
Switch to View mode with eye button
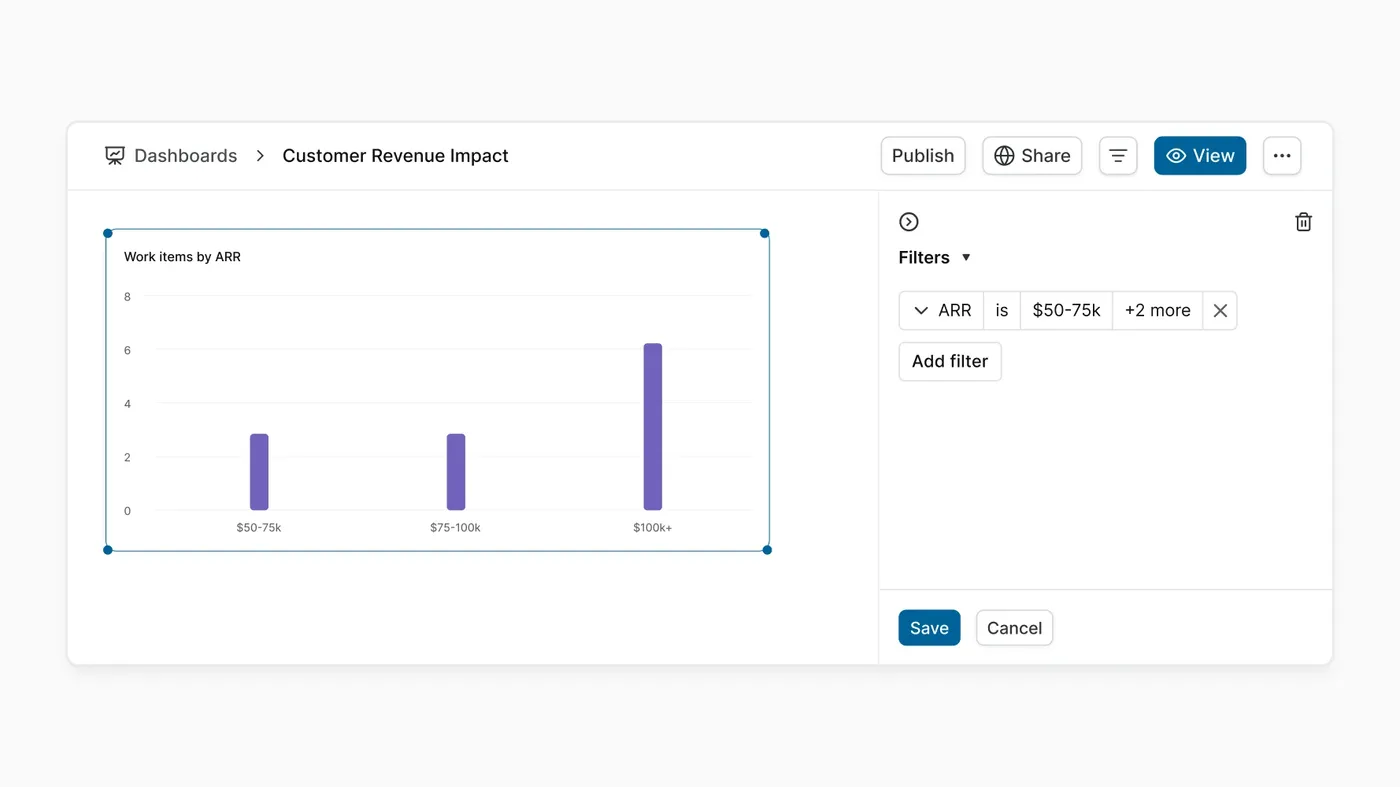(1200, 156)
